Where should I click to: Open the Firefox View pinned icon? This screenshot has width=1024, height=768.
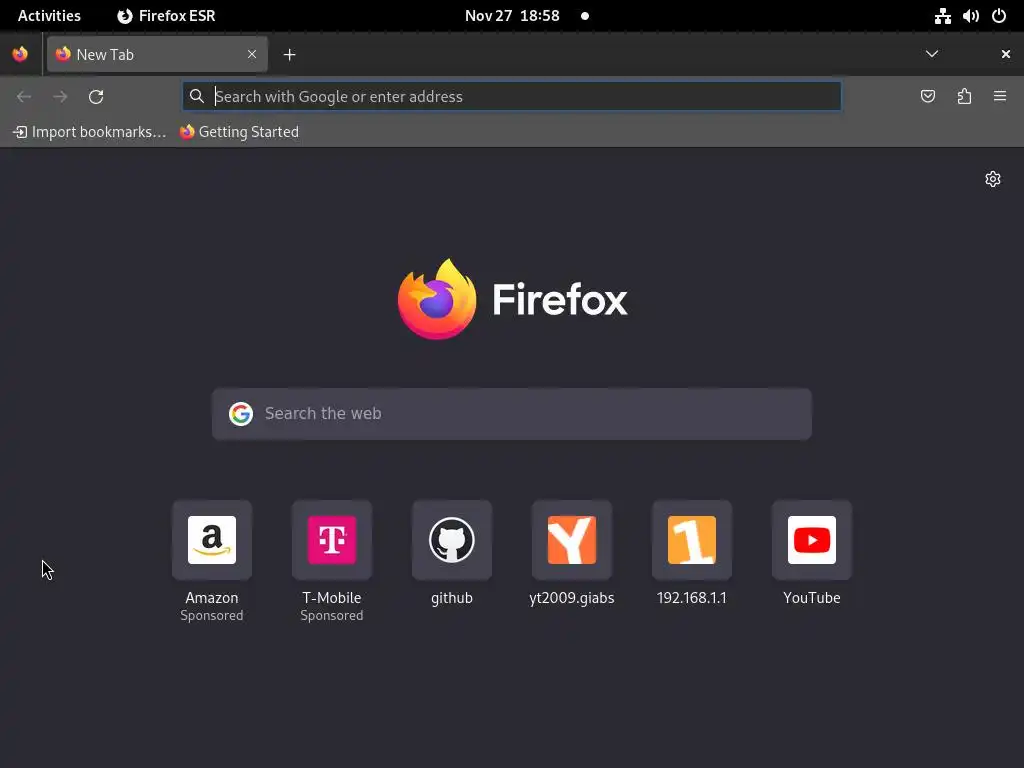coord(20,54)
